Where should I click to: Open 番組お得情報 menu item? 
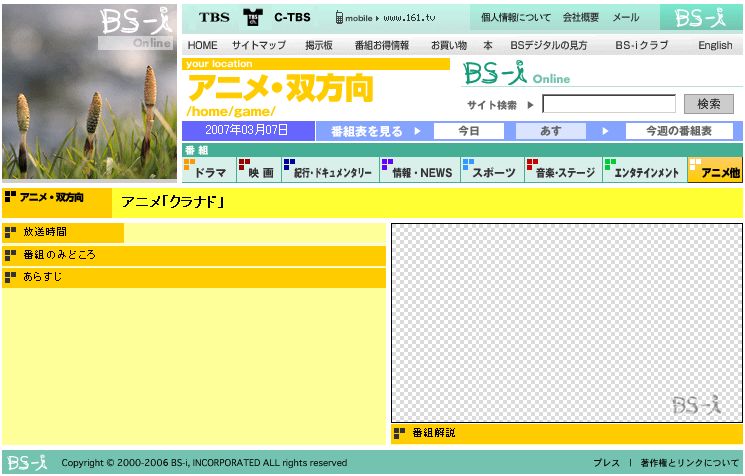click(382, 45)
